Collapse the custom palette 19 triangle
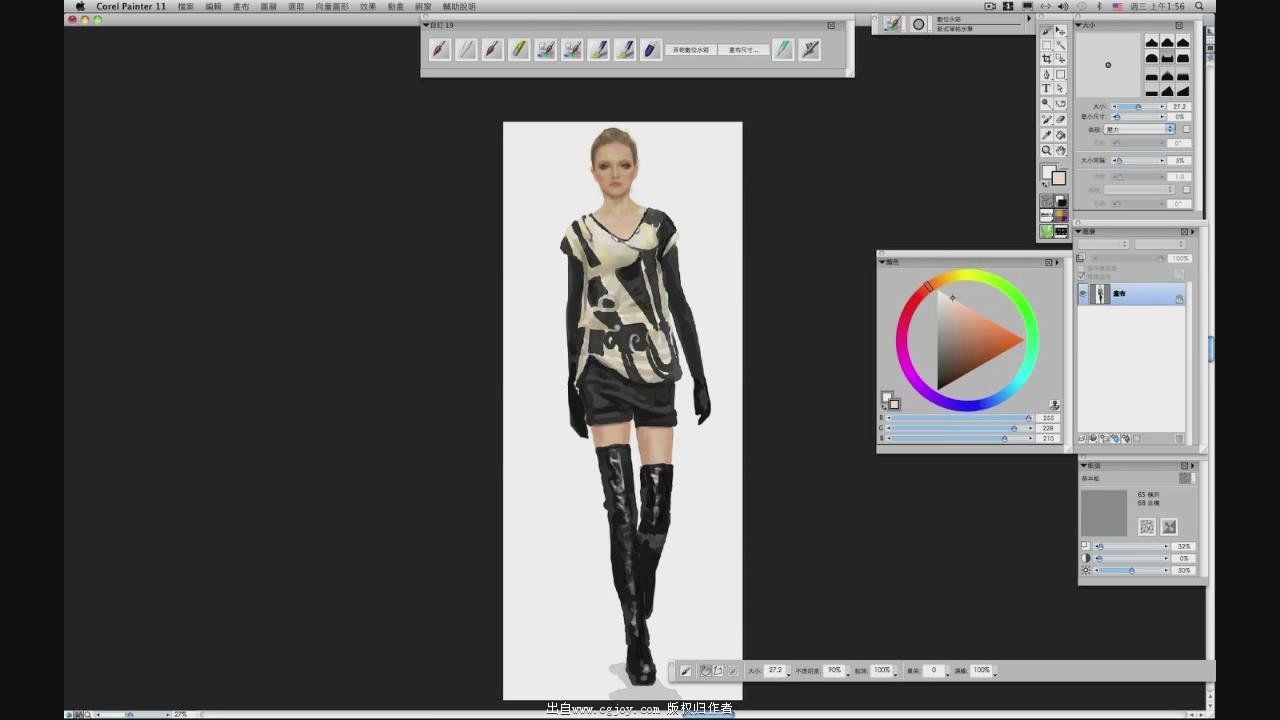 tap(427, 25)
